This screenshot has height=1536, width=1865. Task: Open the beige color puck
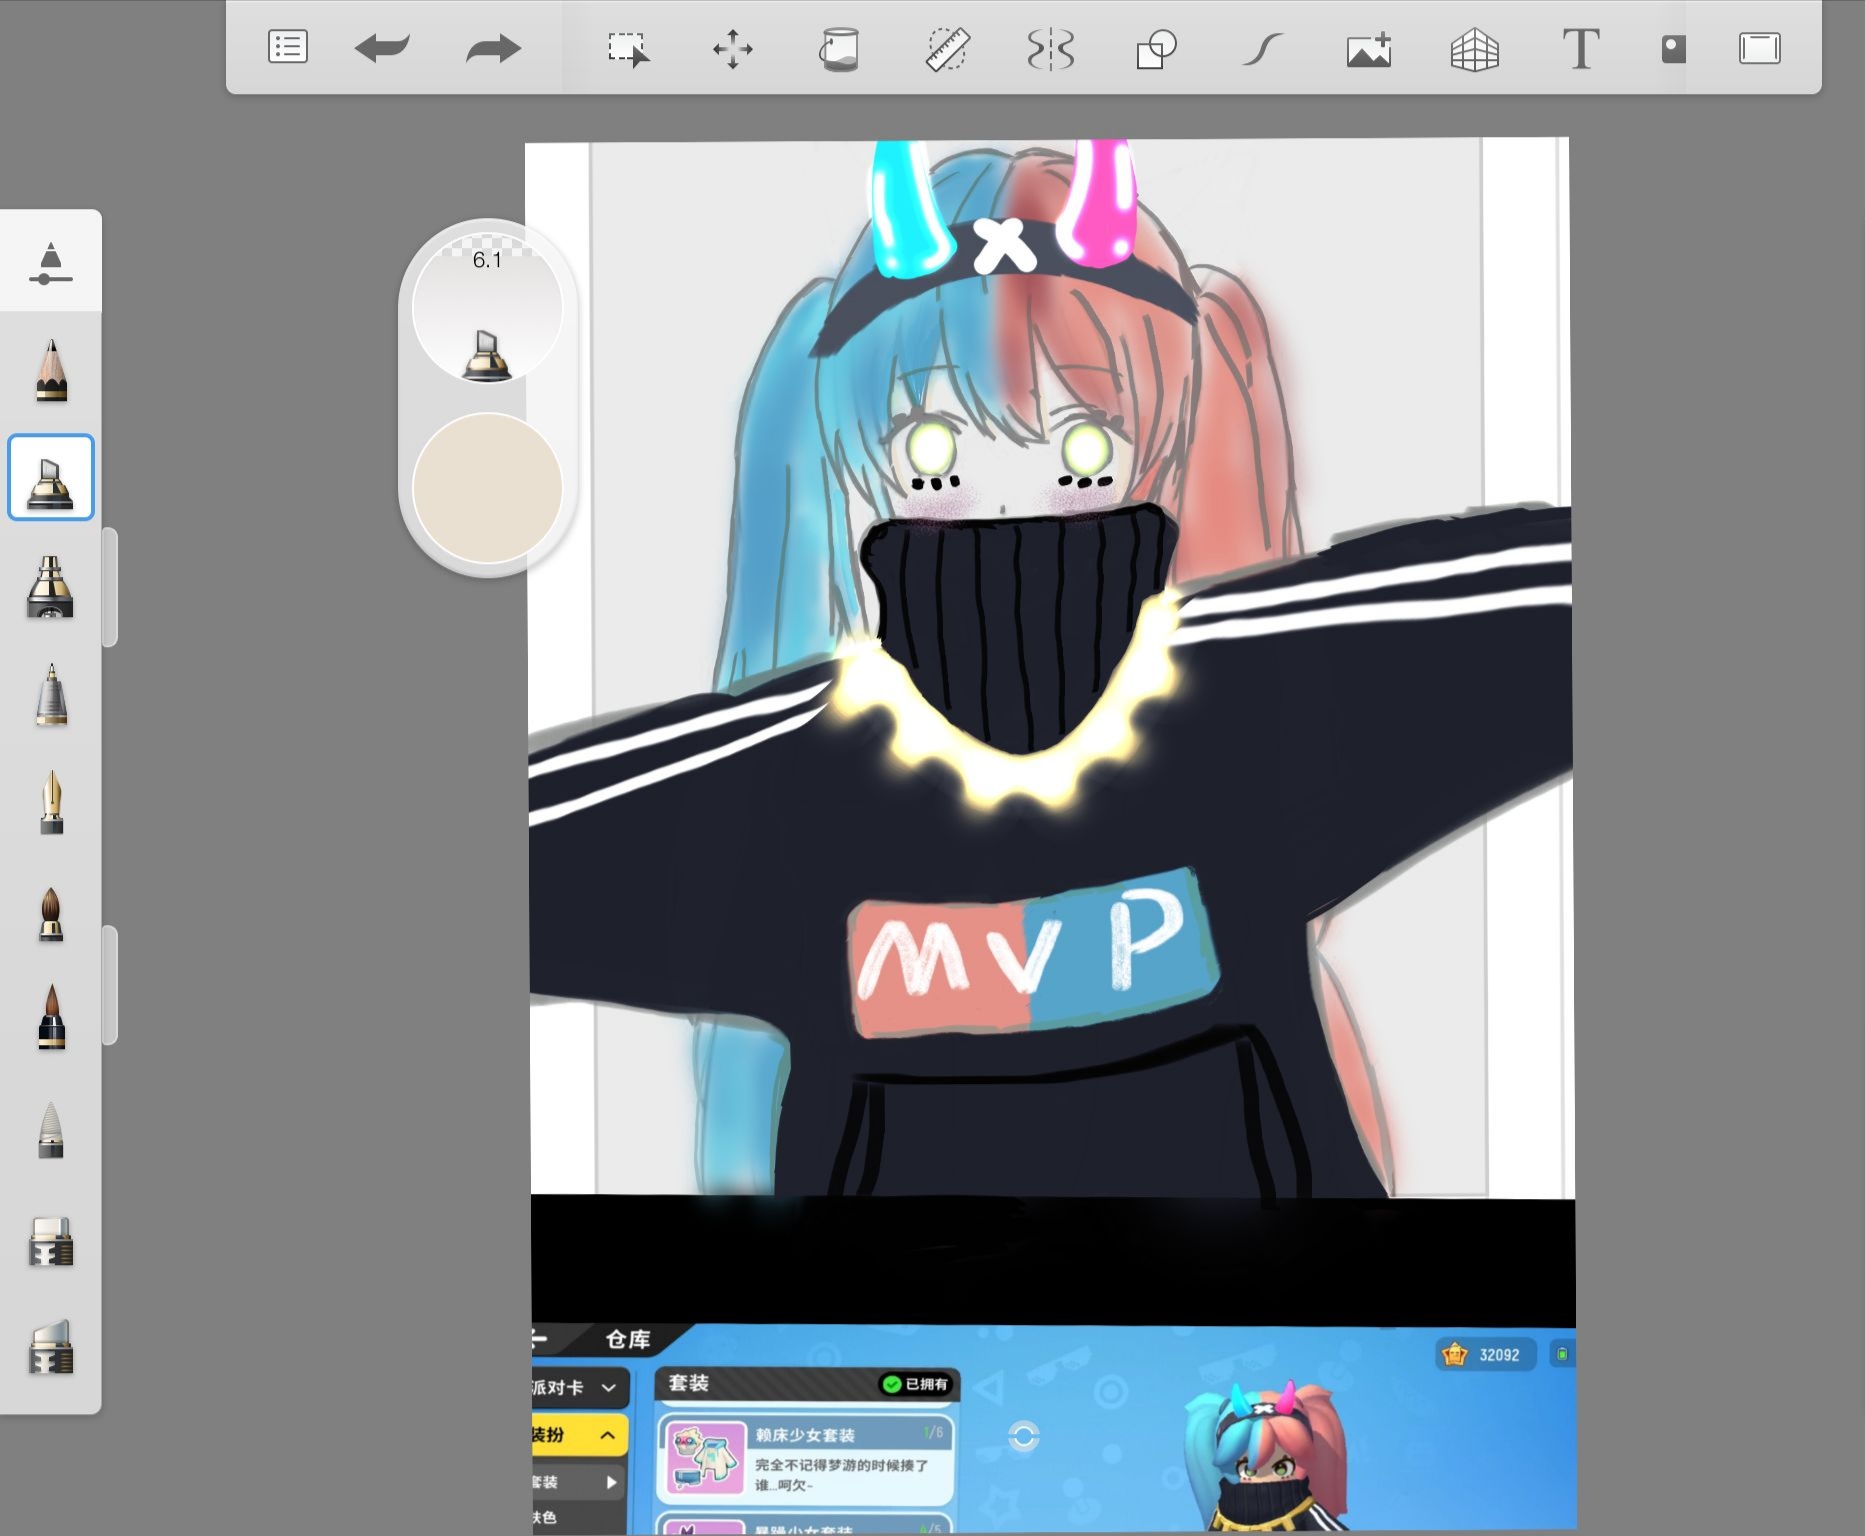487,488
